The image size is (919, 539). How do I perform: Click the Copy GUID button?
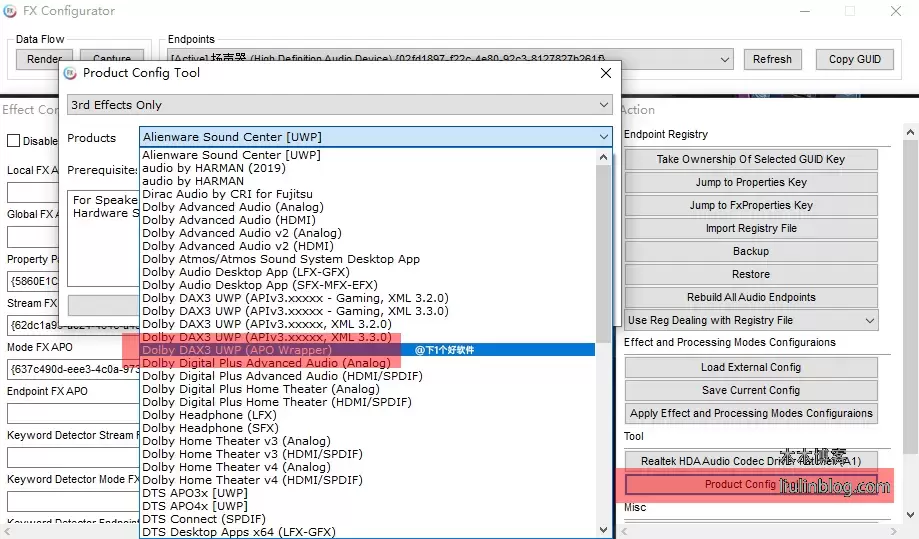click(854, 59)
